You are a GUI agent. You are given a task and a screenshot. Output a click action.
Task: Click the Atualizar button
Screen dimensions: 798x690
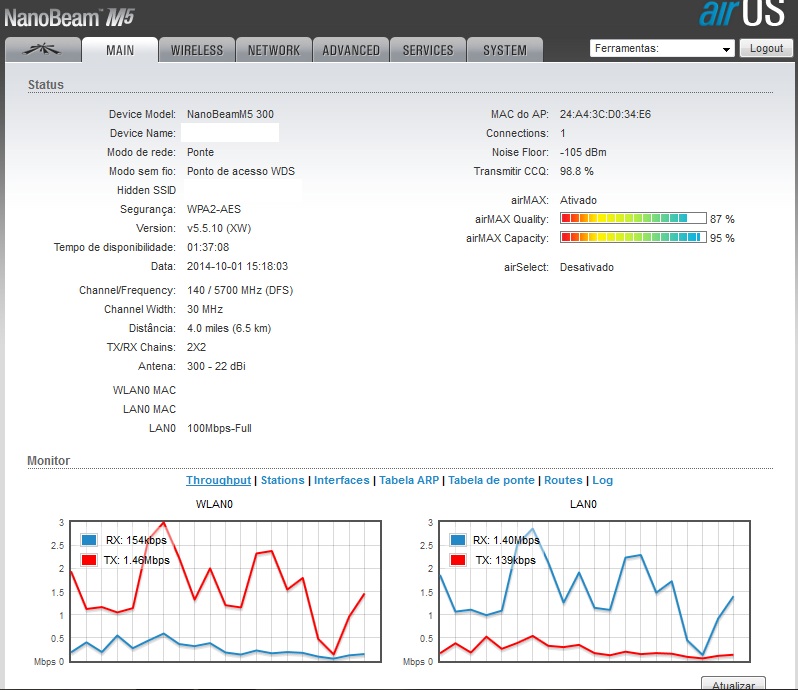[733, 684]
